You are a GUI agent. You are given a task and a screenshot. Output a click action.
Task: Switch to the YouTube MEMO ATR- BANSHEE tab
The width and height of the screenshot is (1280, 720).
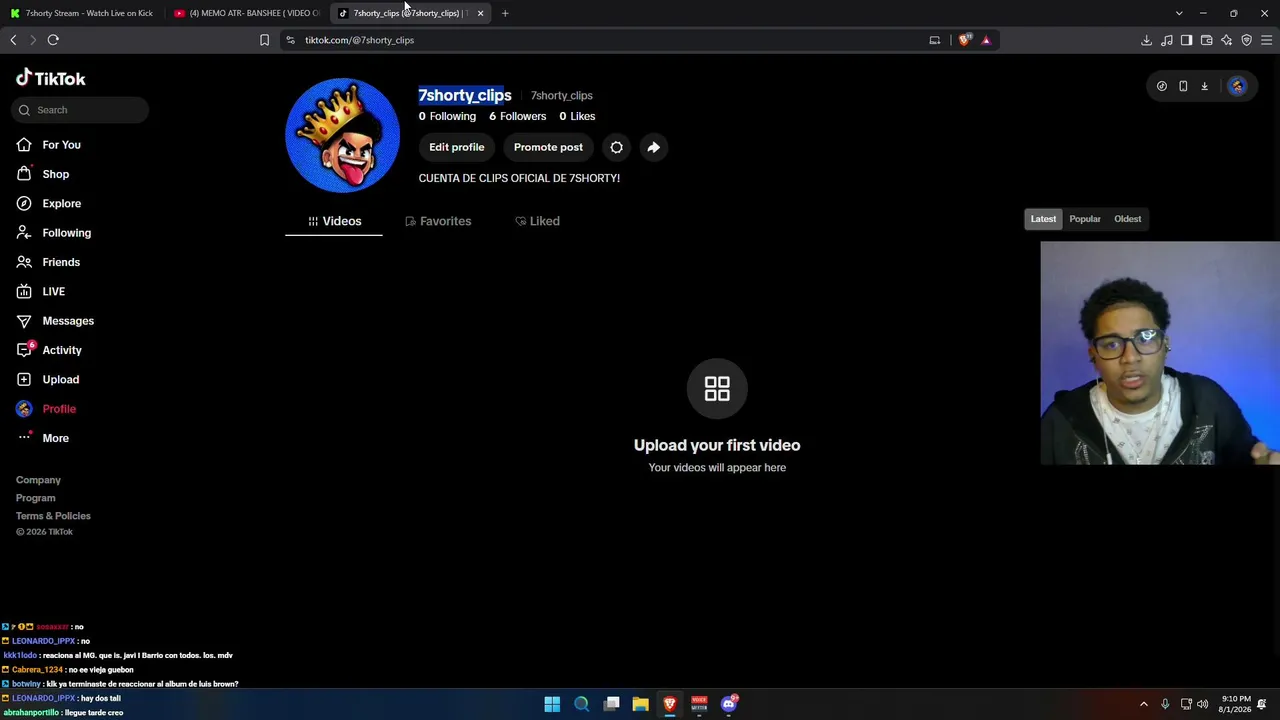(x=246, y=13)
